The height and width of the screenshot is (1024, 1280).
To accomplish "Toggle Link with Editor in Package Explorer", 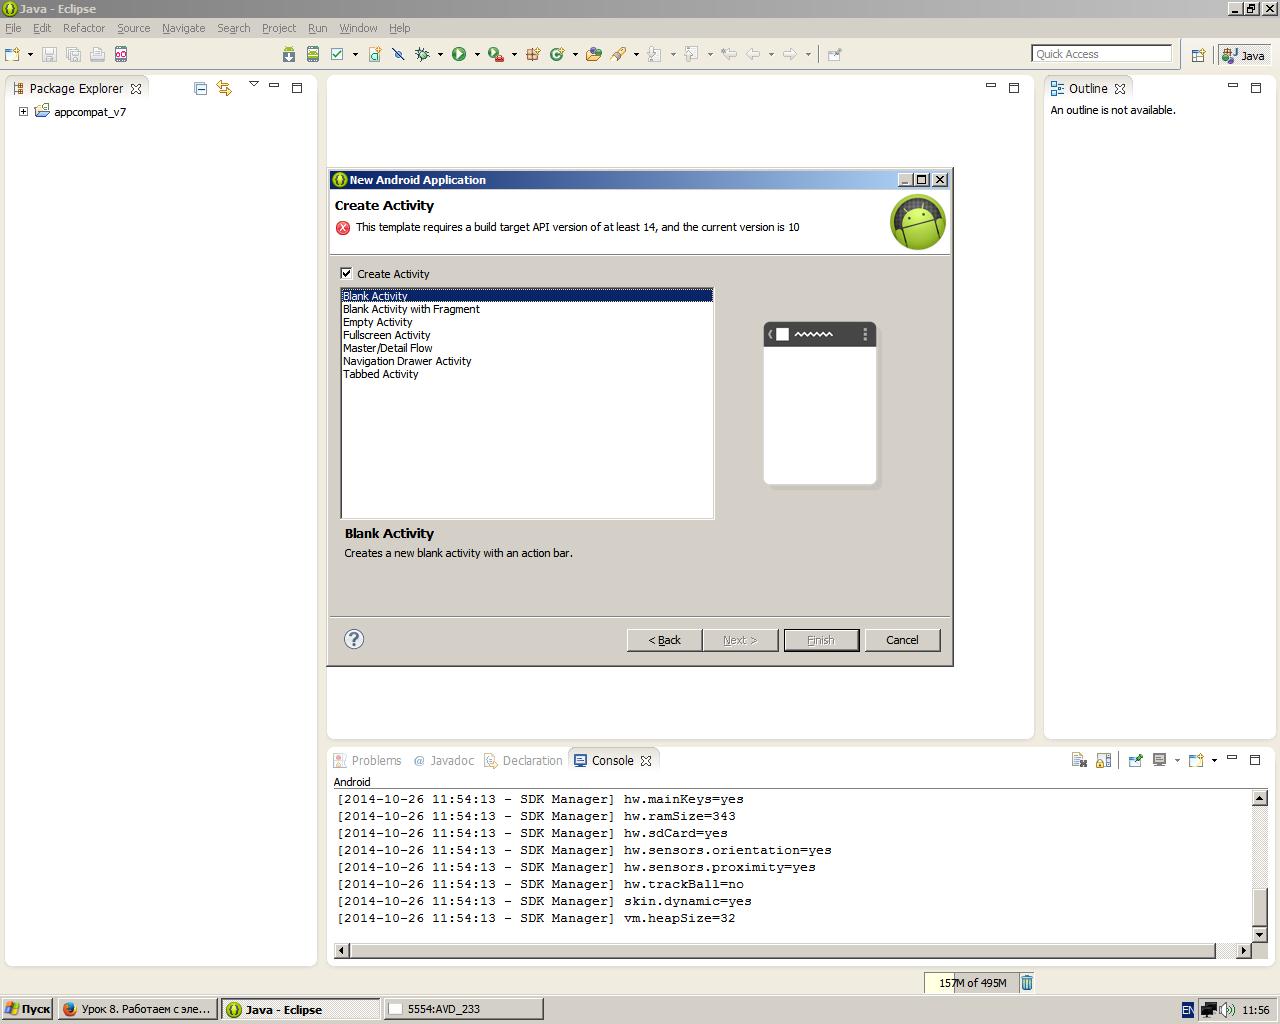I will [x=224, y=88].
